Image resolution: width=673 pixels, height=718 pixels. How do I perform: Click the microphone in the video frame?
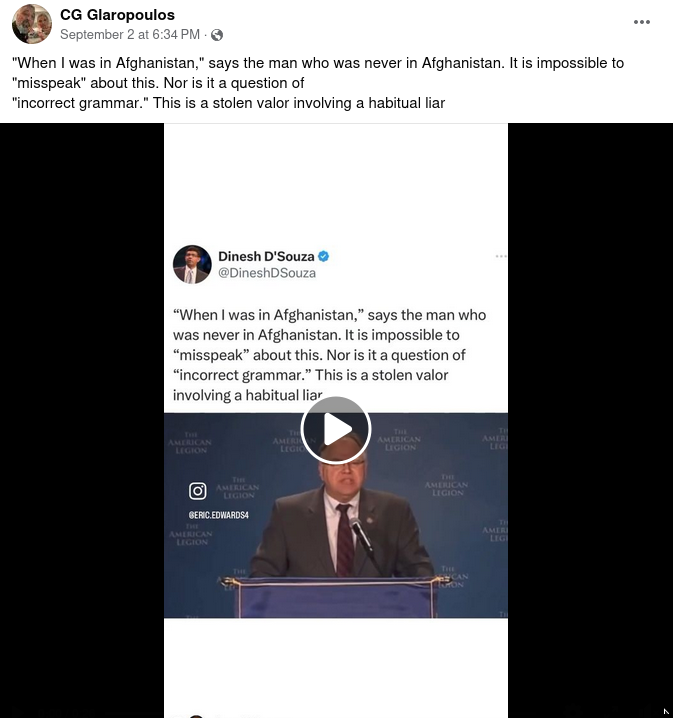(362, 536)
